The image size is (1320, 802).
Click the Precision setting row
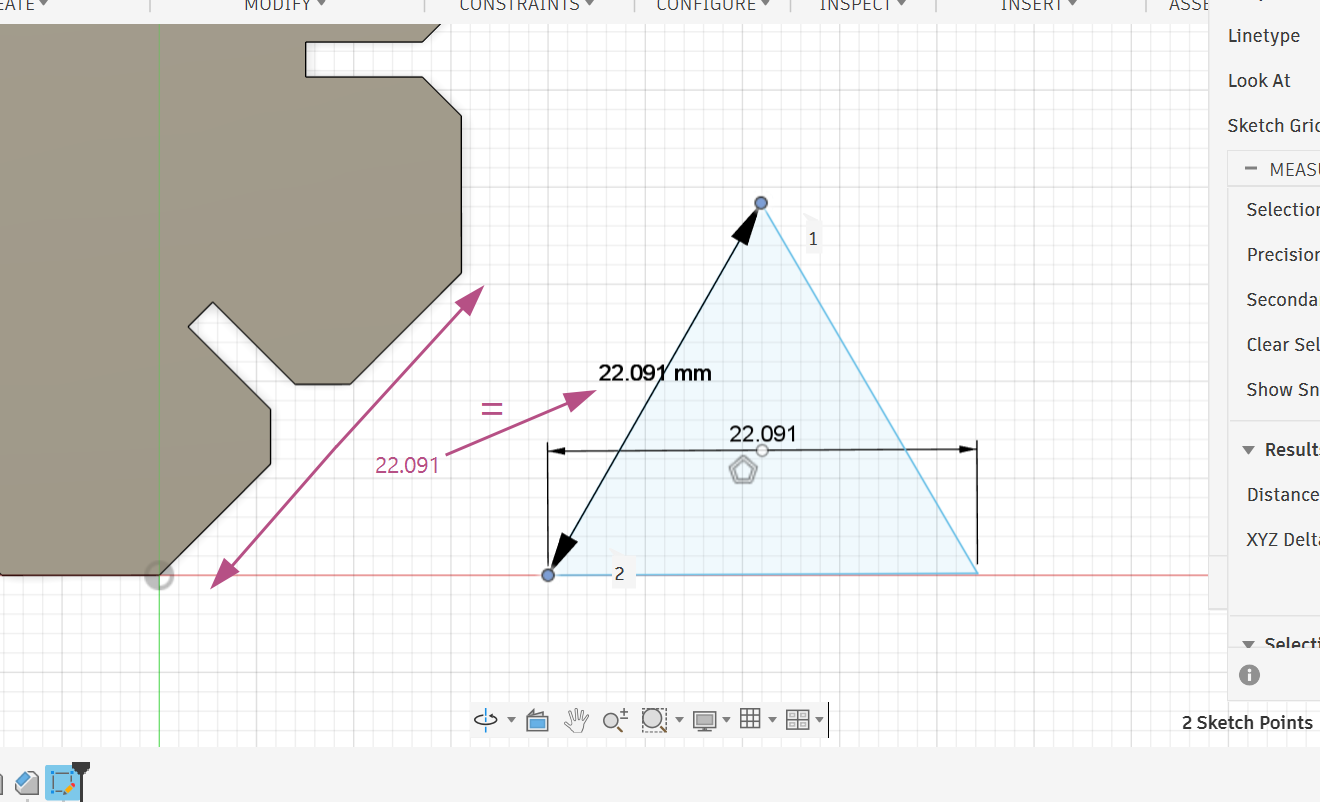(x=1283, y=255)
